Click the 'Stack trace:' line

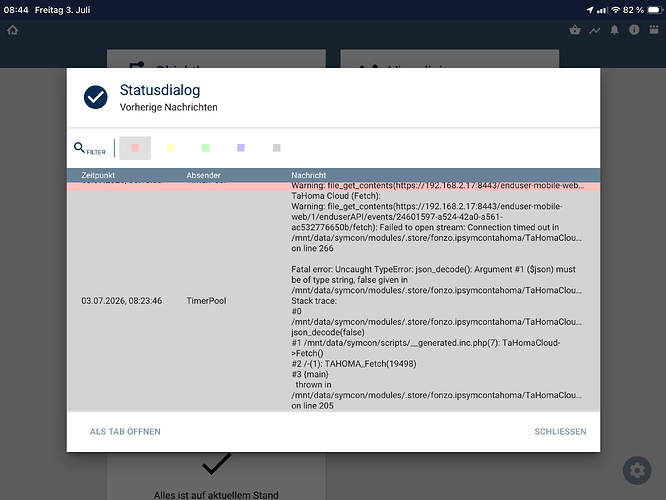[x=313, y=301]
